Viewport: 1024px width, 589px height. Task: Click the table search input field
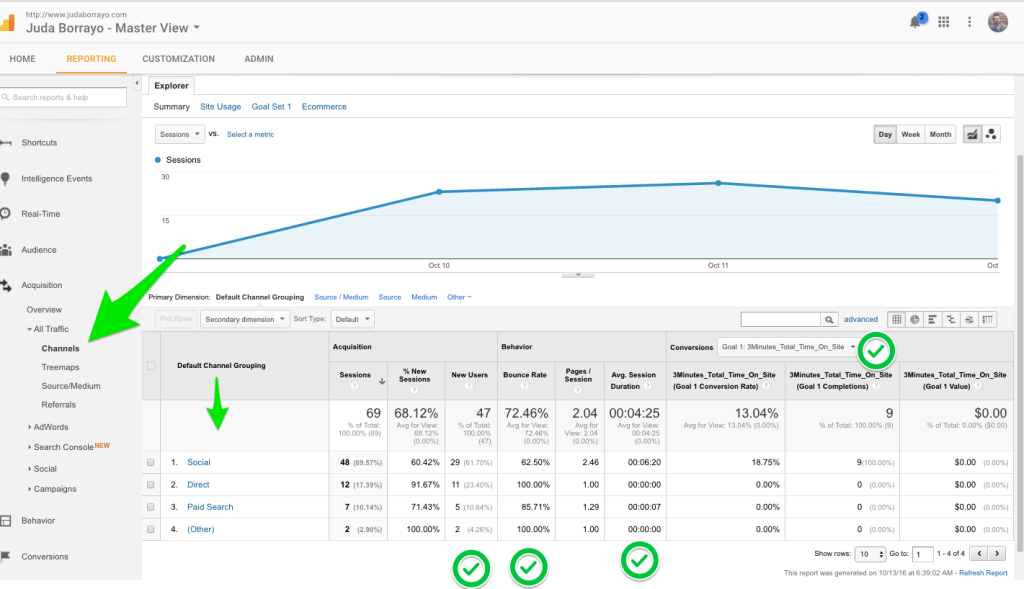tap(780, 319)
